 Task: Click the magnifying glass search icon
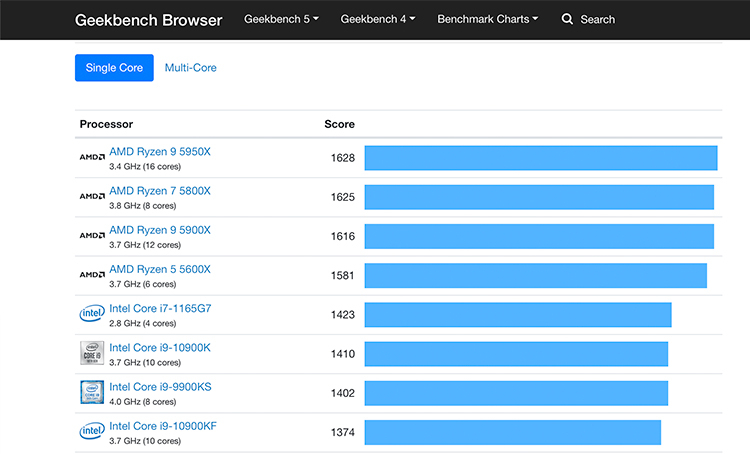point(568,19)
